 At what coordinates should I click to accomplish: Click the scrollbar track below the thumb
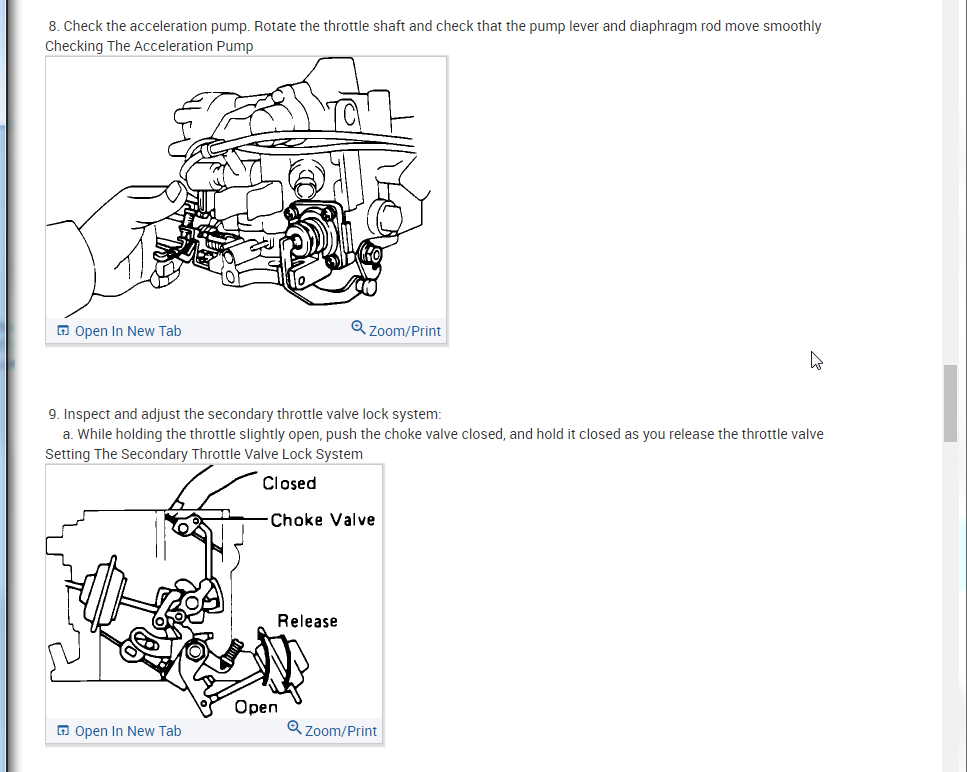pyautogui.click(x=950, y=607)
